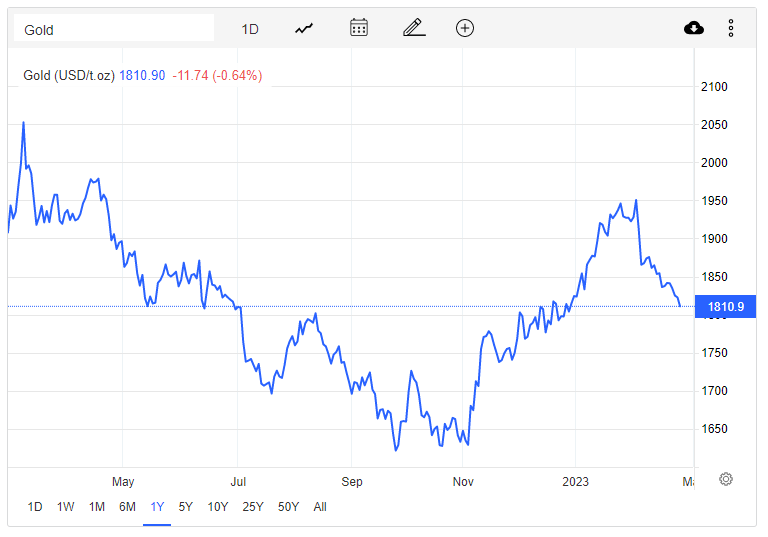Viewport: 768px width, 537px height.
Task: Click the 1900 price axis label
Action: pos(714,239)
